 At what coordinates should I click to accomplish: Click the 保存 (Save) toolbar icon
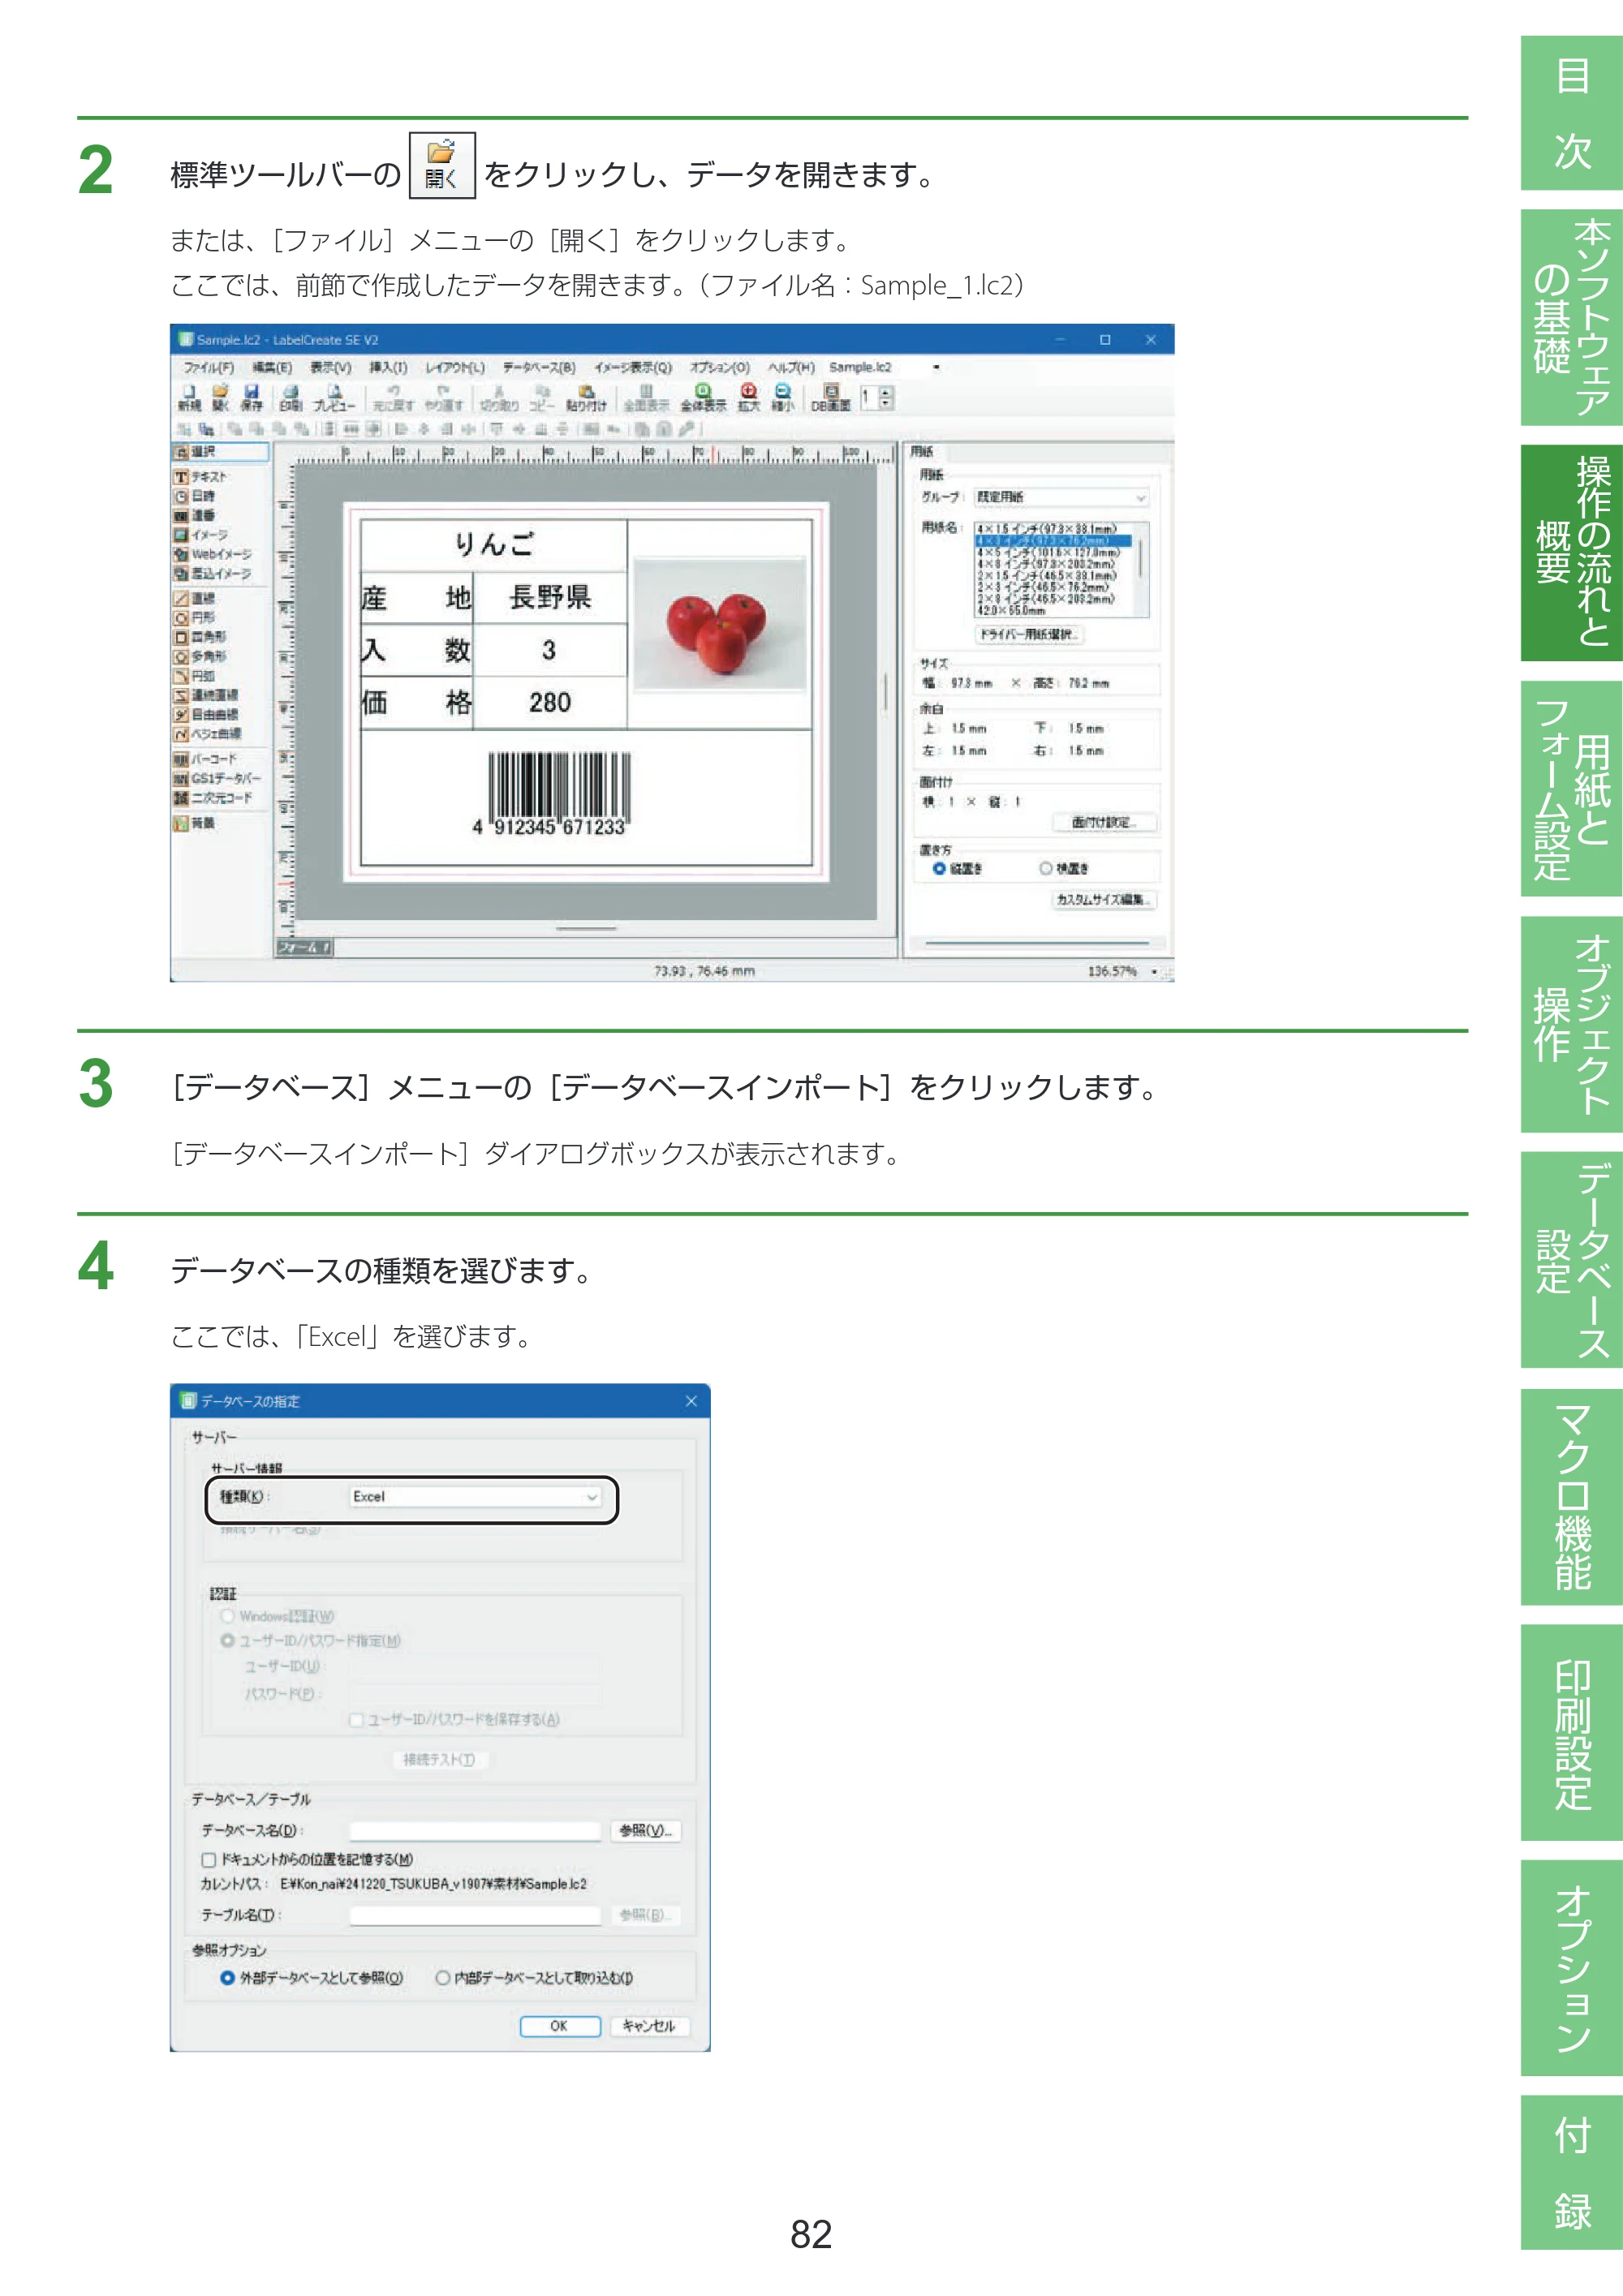click(x=252, y=397)
